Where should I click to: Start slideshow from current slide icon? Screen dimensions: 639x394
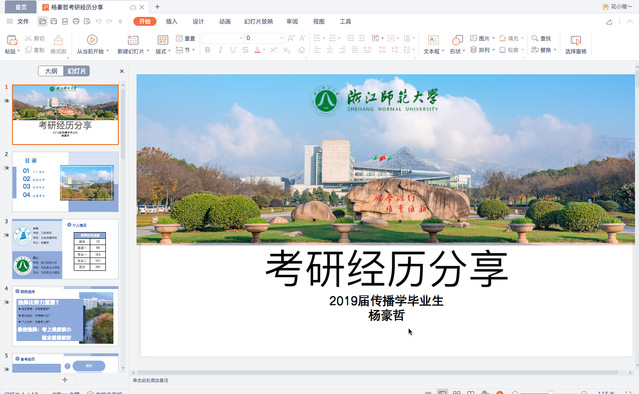(x=92, y=40)
